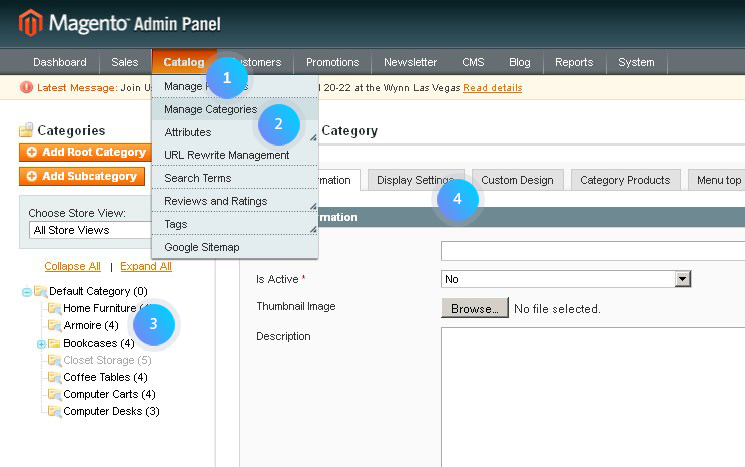This screenshot has width=745, height=467.
Task: Click the category name input field
Action: pyautogui.click(x=593, y=251)
